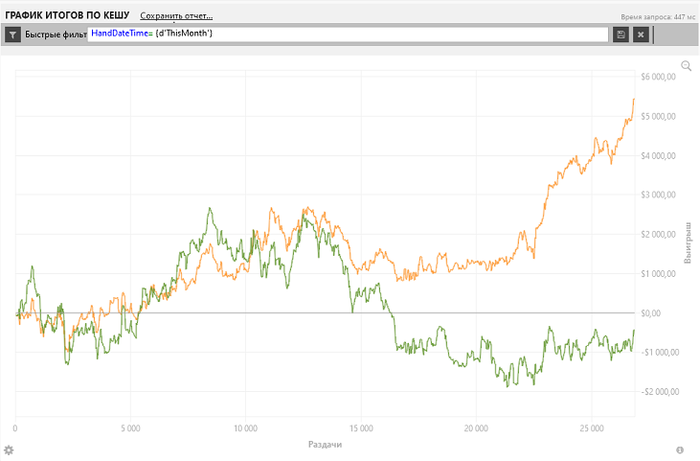This screenshot has height=461, width=700.
Task: Open the quick filters funnel icon
Action: (13, 34)
